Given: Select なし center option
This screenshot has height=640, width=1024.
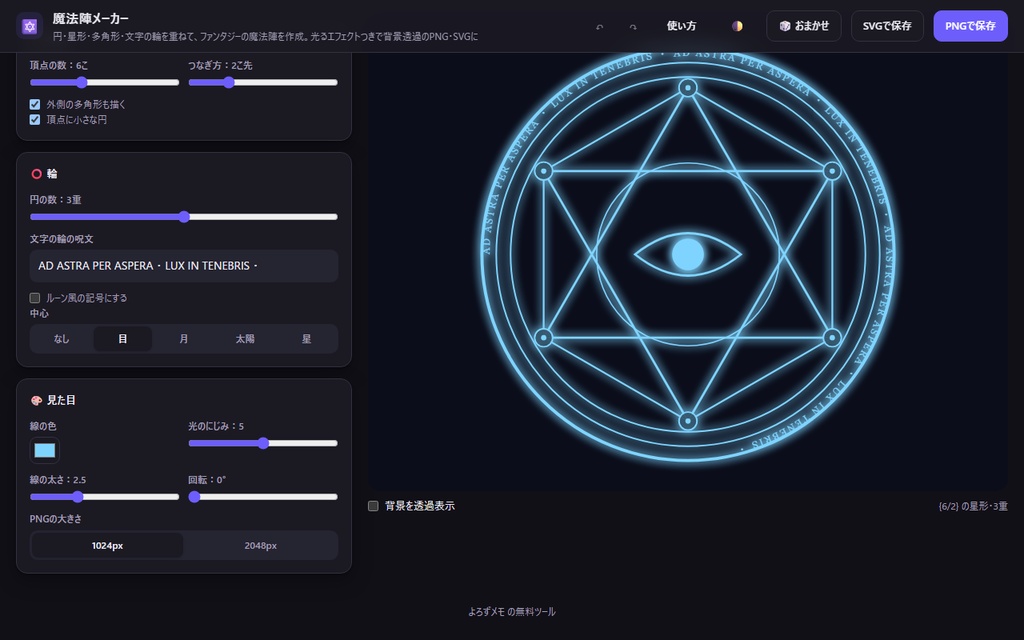Looking at the screenshot, I should pyautogui.click(x=61, y=339).
